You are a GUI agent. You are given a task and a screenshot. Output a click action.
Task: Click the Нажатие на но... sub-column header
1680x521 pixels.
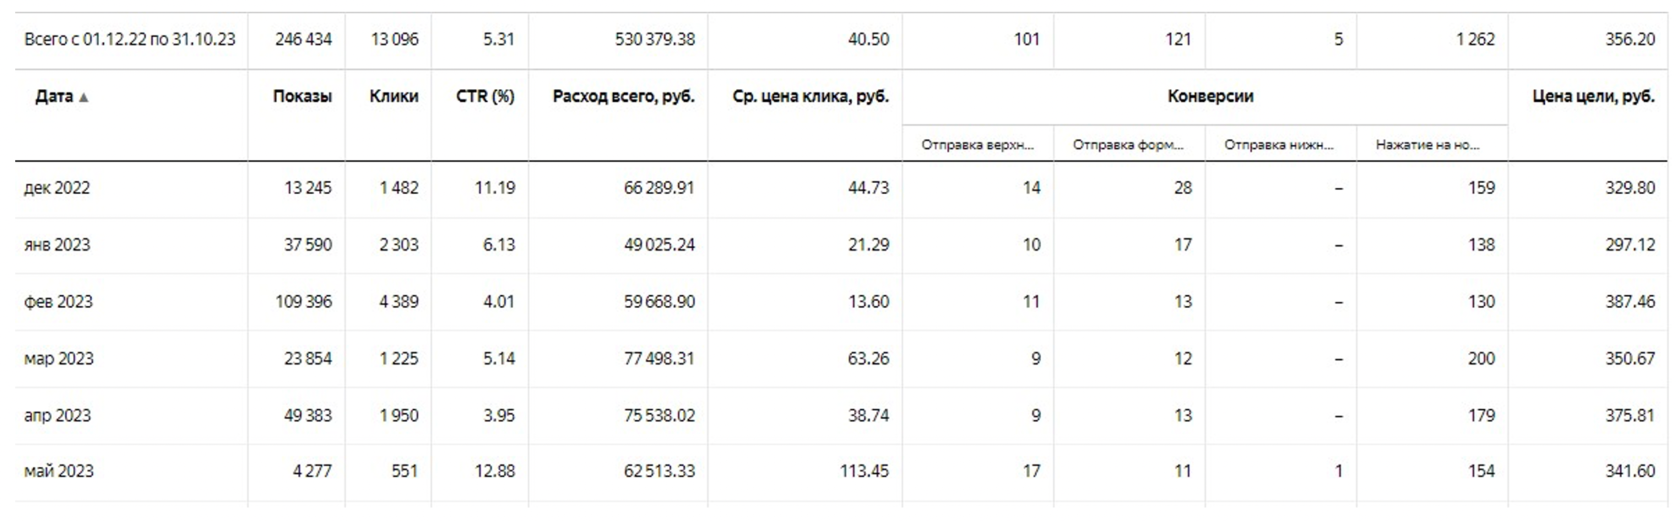click(x=1427, y=145)
